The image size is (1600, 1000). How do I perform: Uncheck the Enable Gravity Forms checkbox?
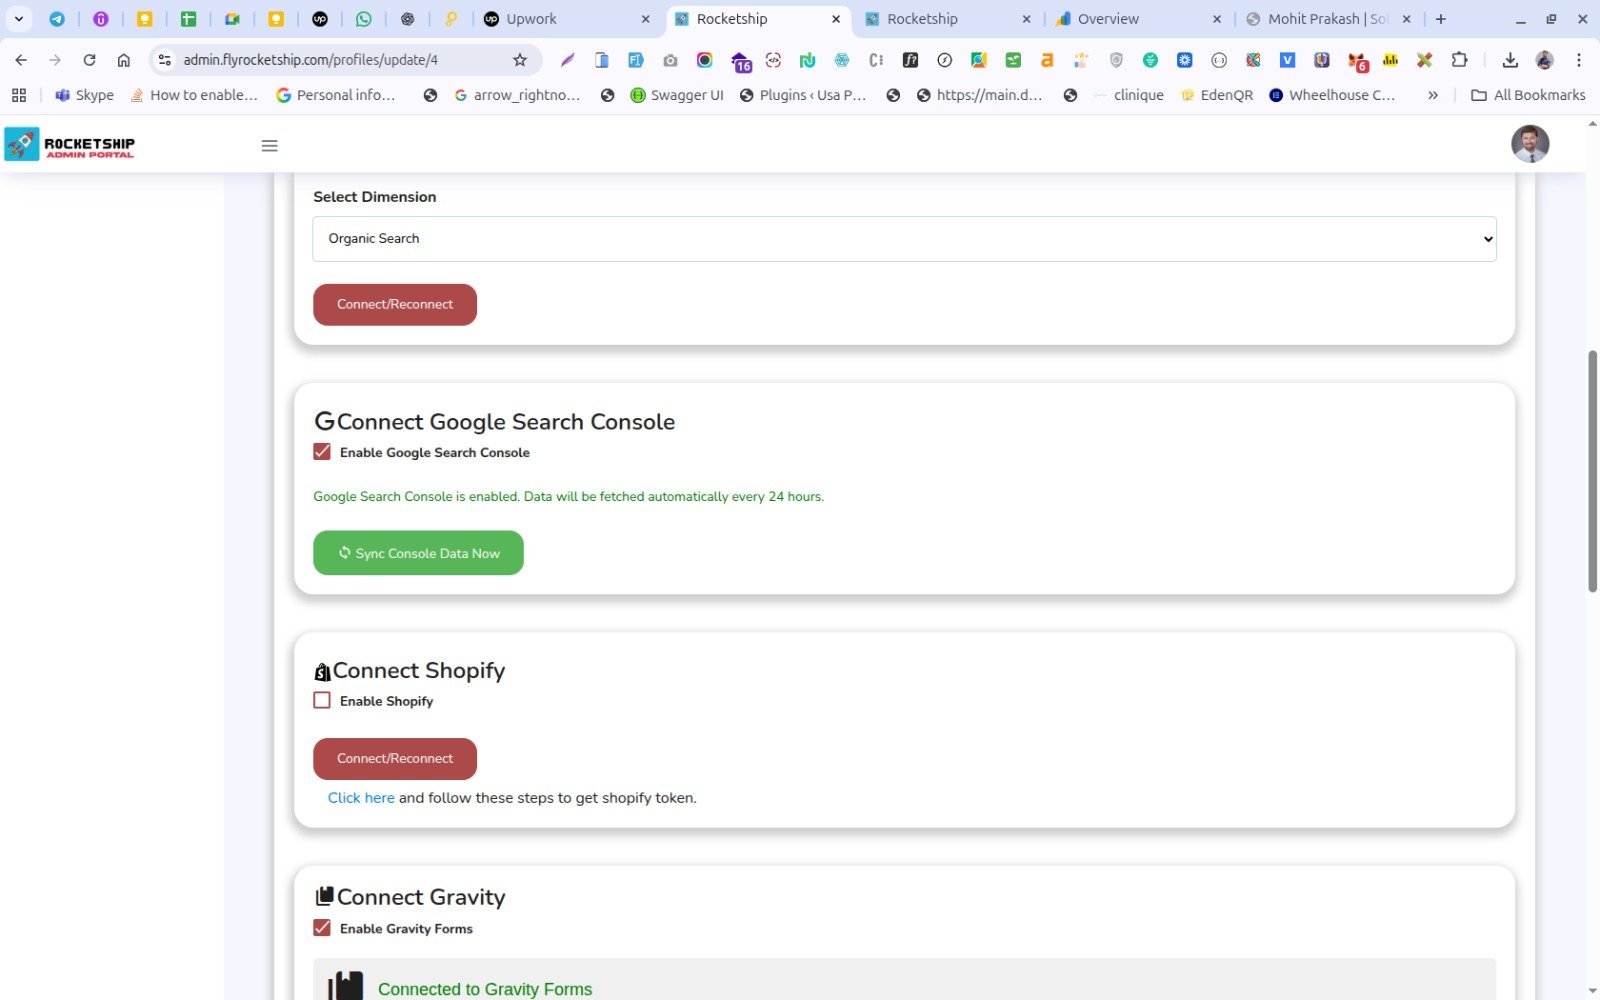pos(322,928)
